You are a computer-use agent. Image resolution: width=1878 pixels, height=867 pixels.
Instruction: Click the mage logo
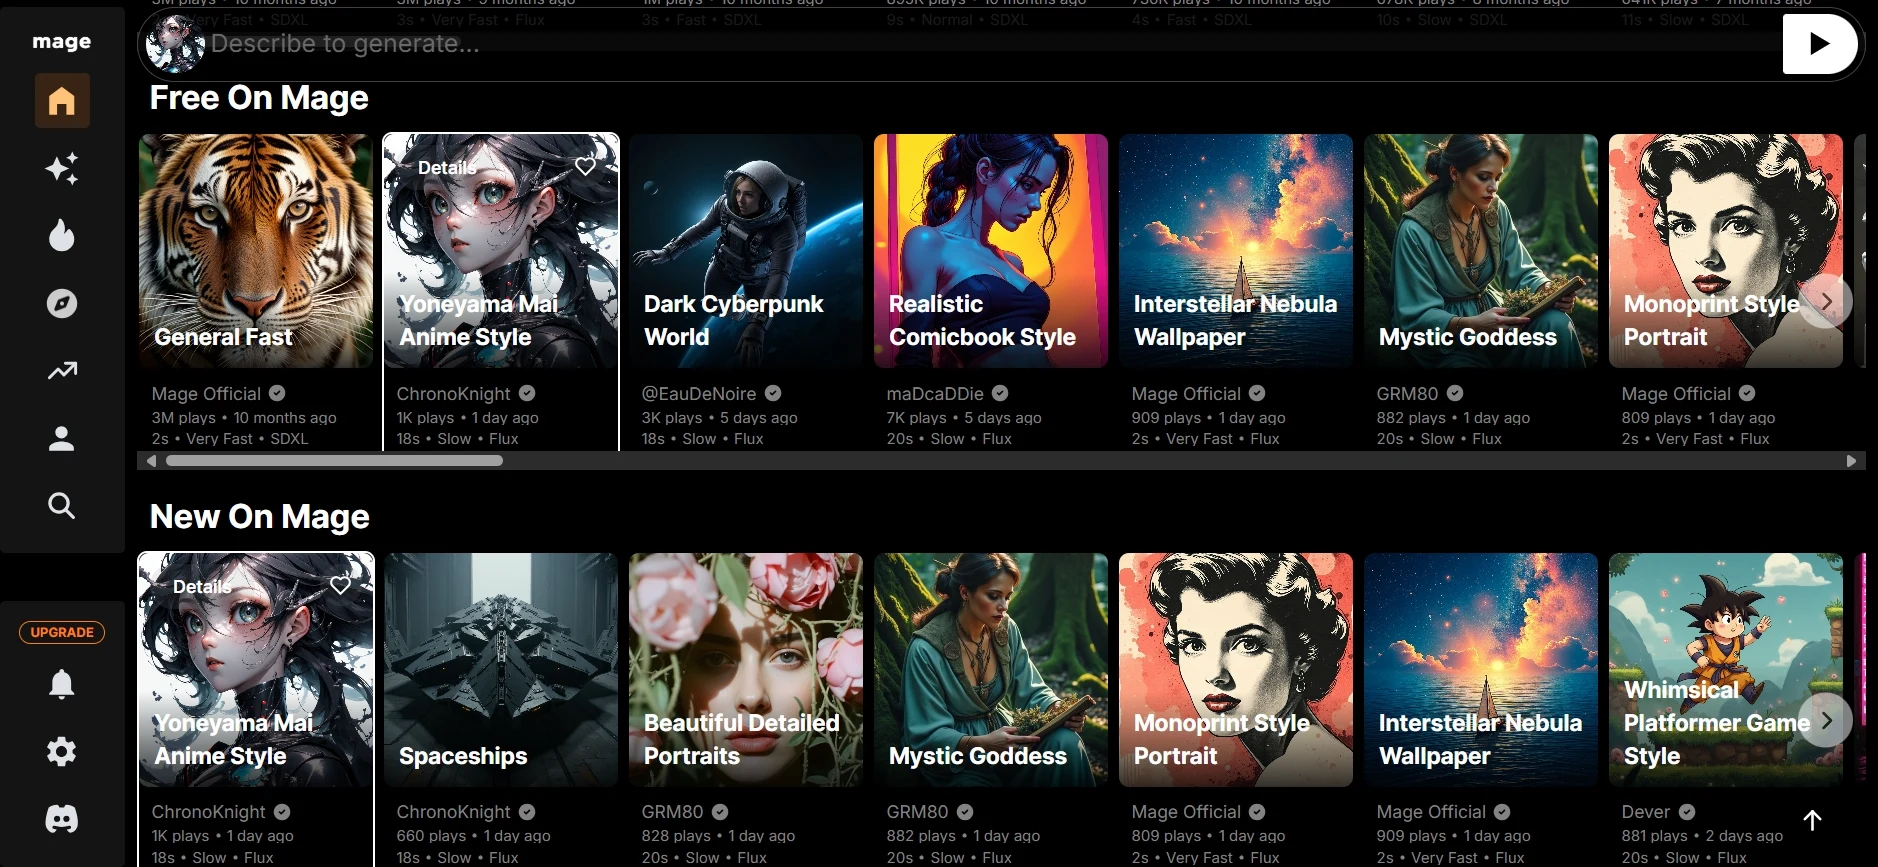tap(62, 42)
